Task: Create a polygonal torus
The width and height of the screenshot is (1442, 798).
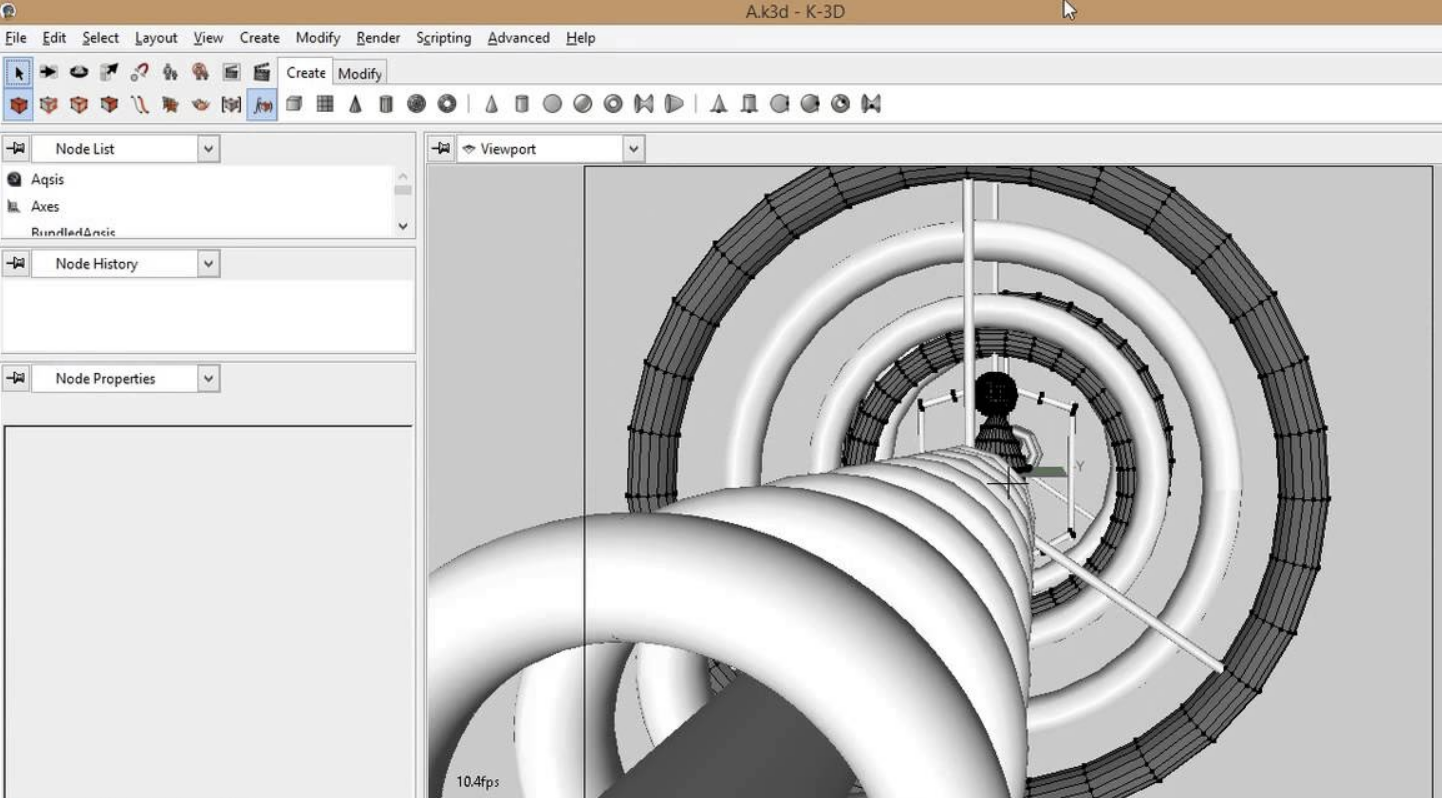Action: [x=447, y=103]
